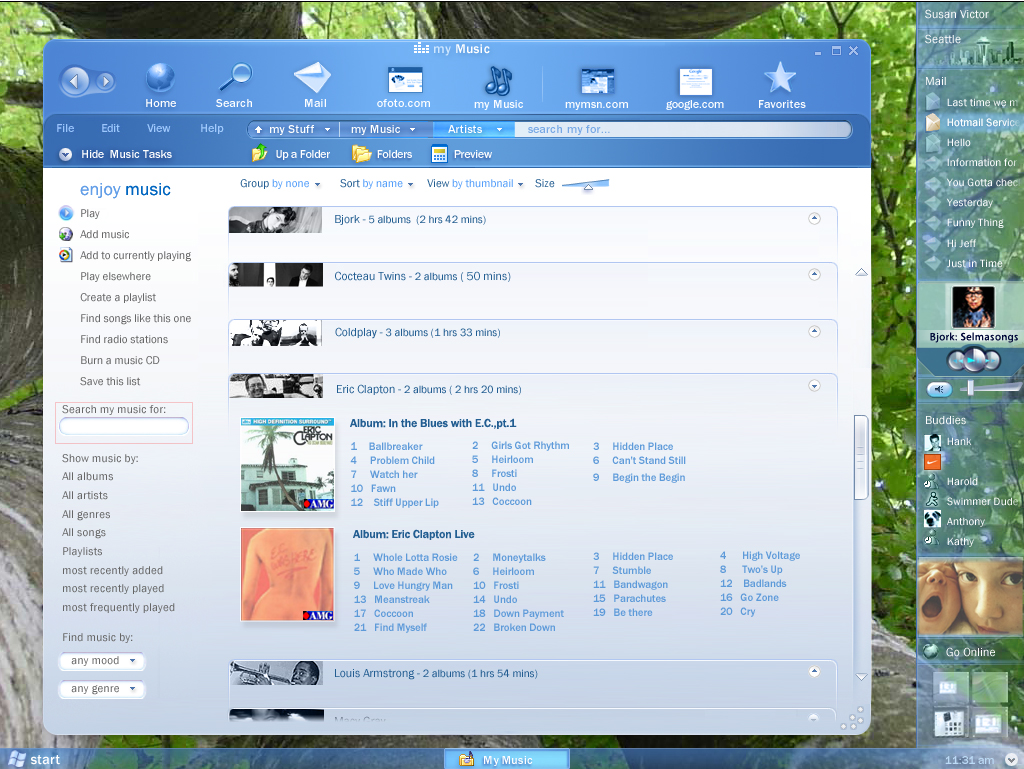This screenshot has height=769, width=1024.
Task: Open buddy Anthony's avatar icon
Action: (933, 520)
